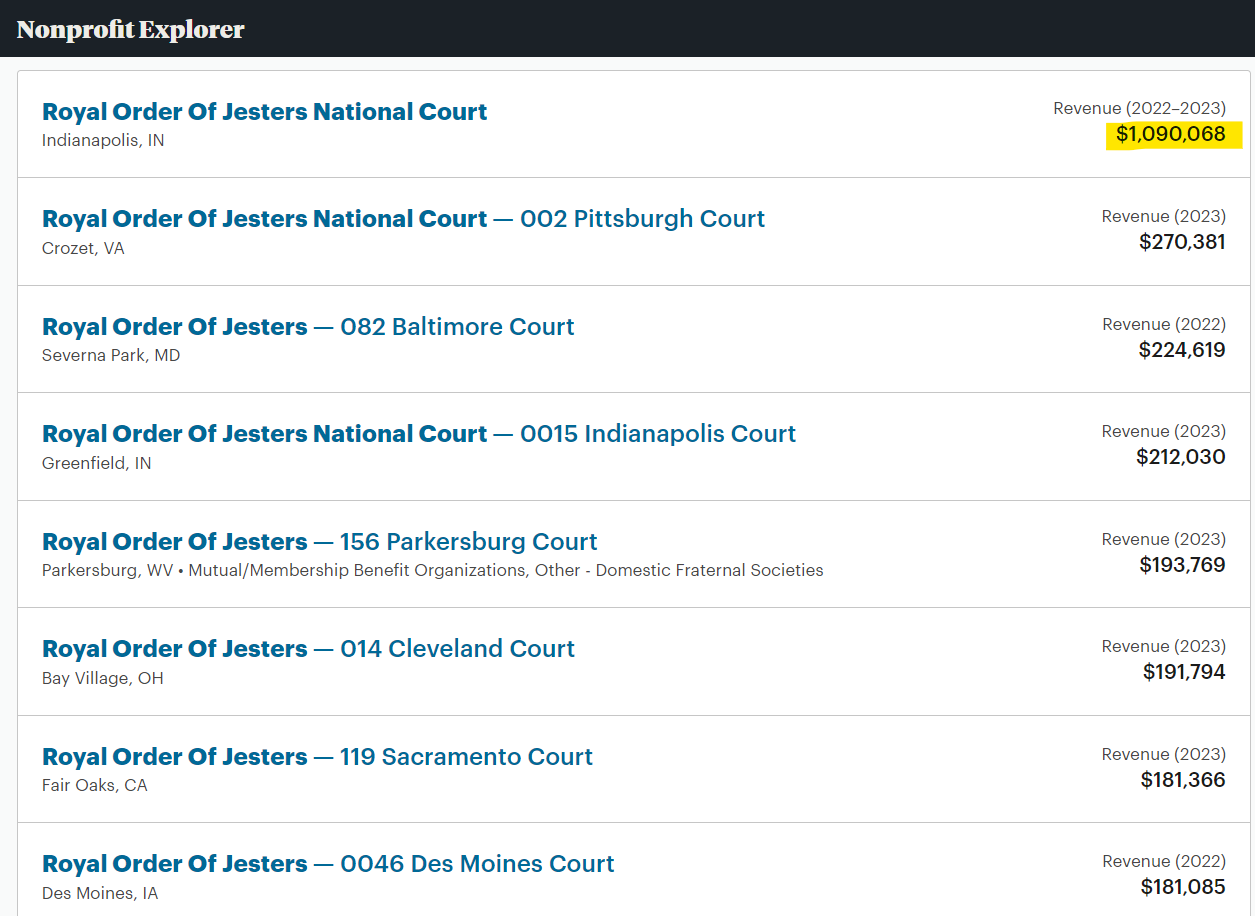Open the 119 Sacramento Court listing

click(x=317, y=757)
